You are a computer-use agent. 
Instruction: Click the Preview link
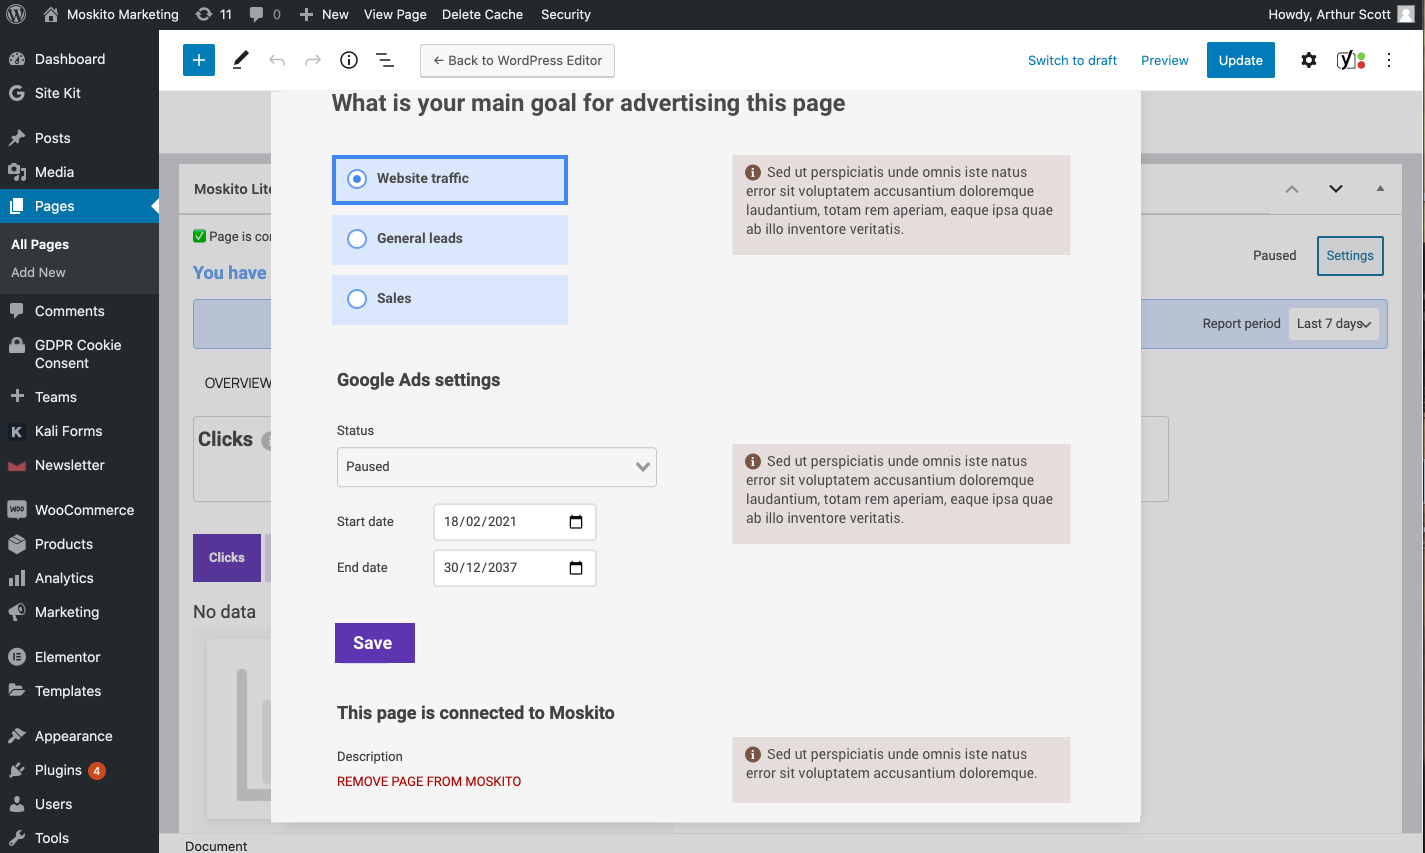point(1165,60)
